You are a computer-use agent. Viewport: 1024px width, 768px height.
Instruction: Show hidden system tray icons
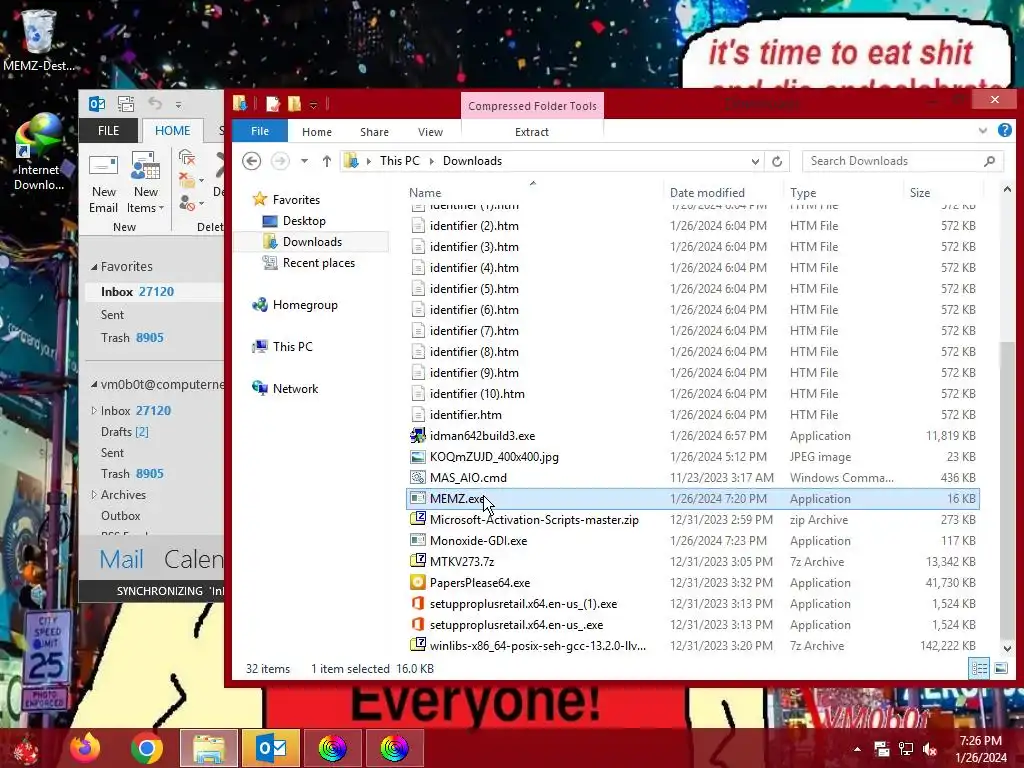point(857,749)
